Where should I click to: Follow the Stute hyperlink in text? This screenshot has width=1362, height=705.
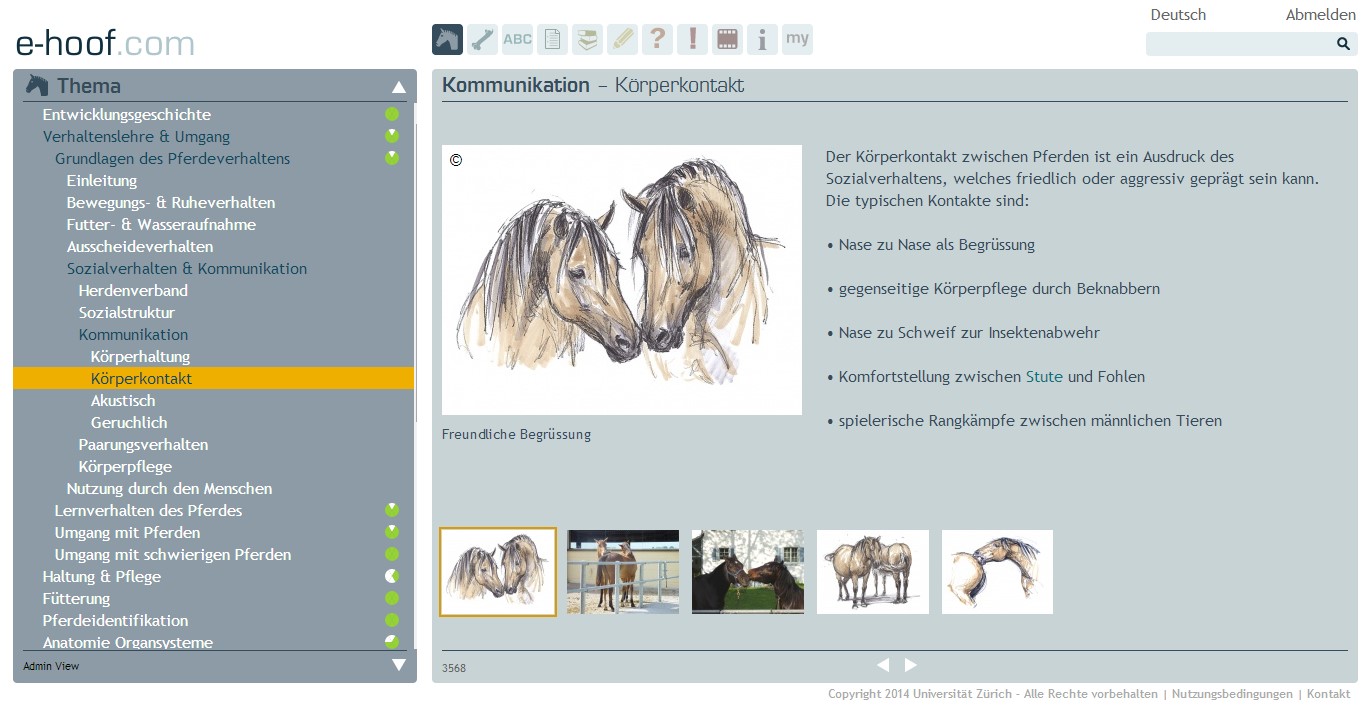1044,377
